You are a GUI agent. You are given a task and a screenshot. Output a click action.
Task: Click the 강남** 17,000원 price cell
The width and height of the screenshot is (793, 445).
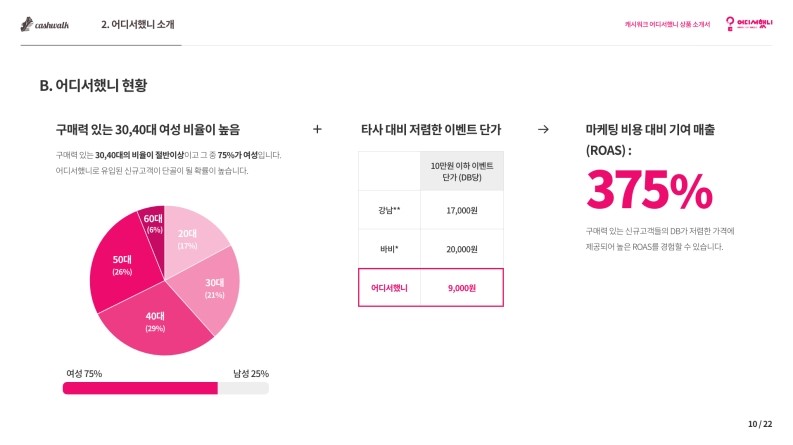click(462, 210)
